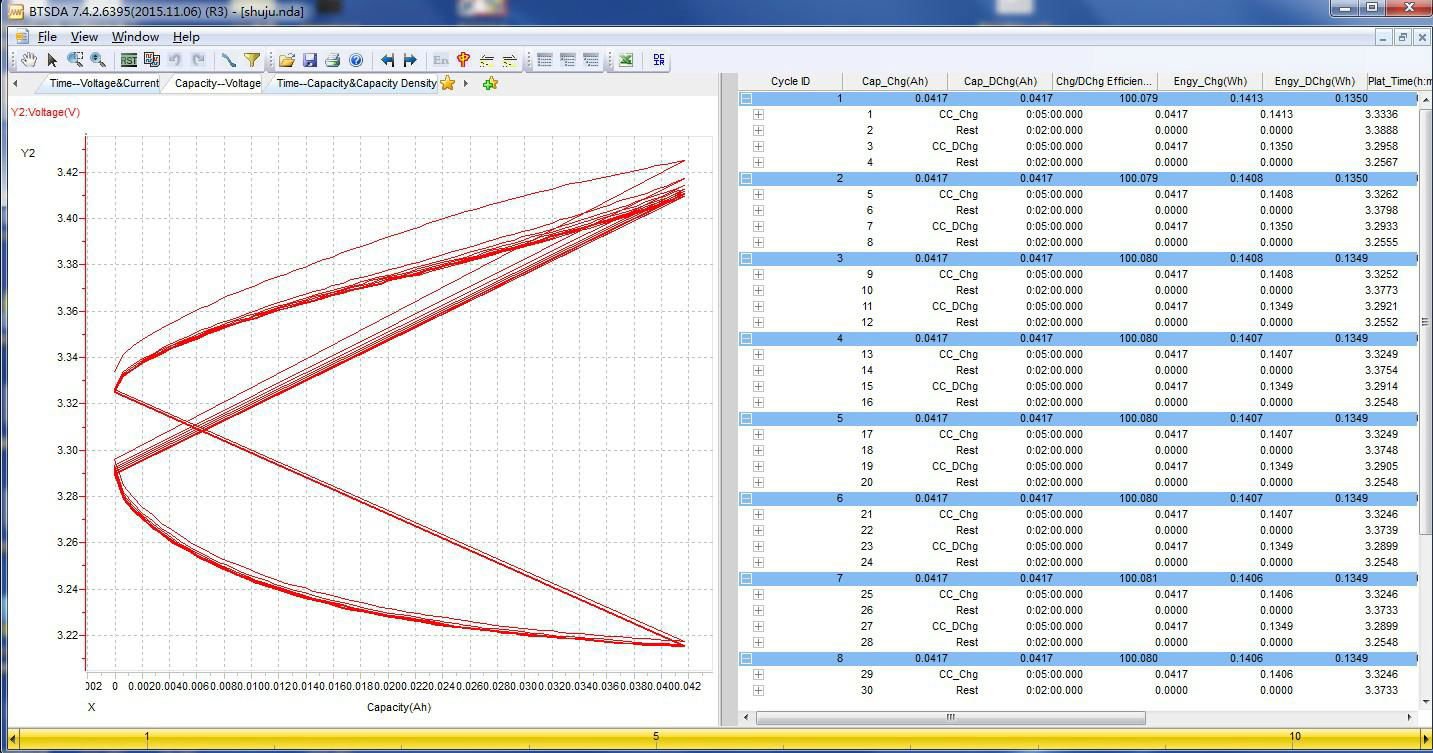Click the Engy_DChg(Wh) column header
The width and height of the screenshot is (1433, 753).
pyautogui.click(x=1314, y=81)
